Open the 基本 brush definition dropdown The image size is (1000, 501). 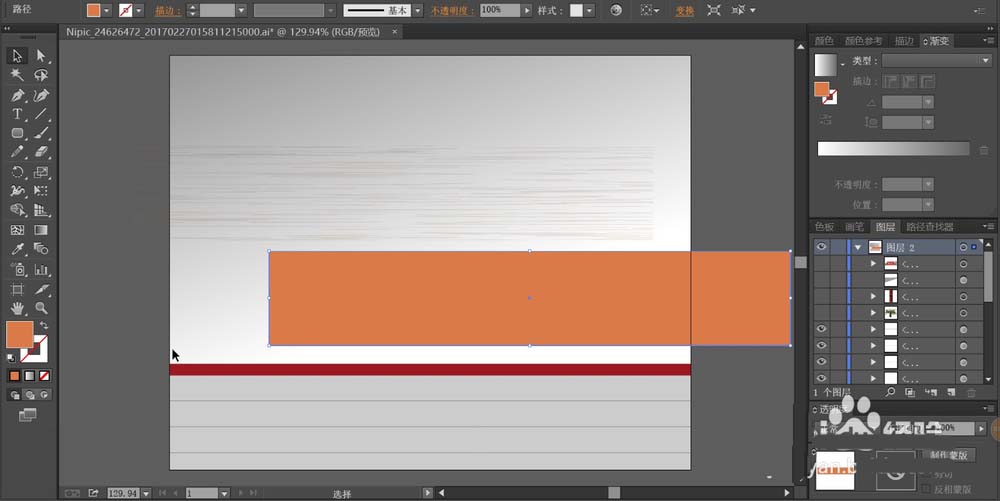tap(418, 10)
